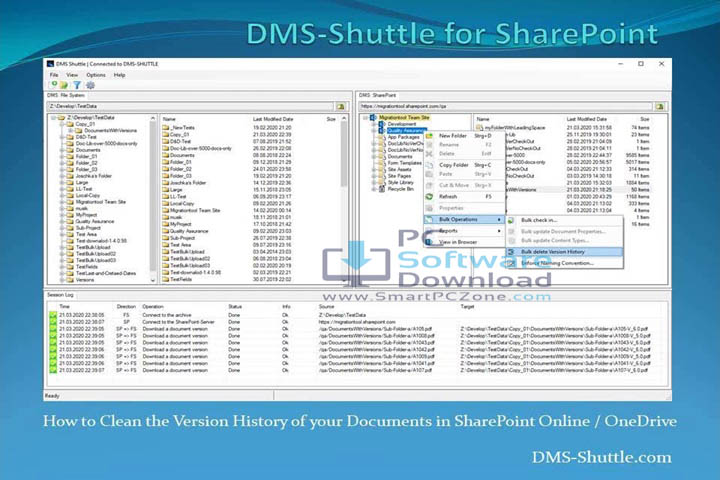
Task: Click the New Folder menu icon
Action: 429,136
